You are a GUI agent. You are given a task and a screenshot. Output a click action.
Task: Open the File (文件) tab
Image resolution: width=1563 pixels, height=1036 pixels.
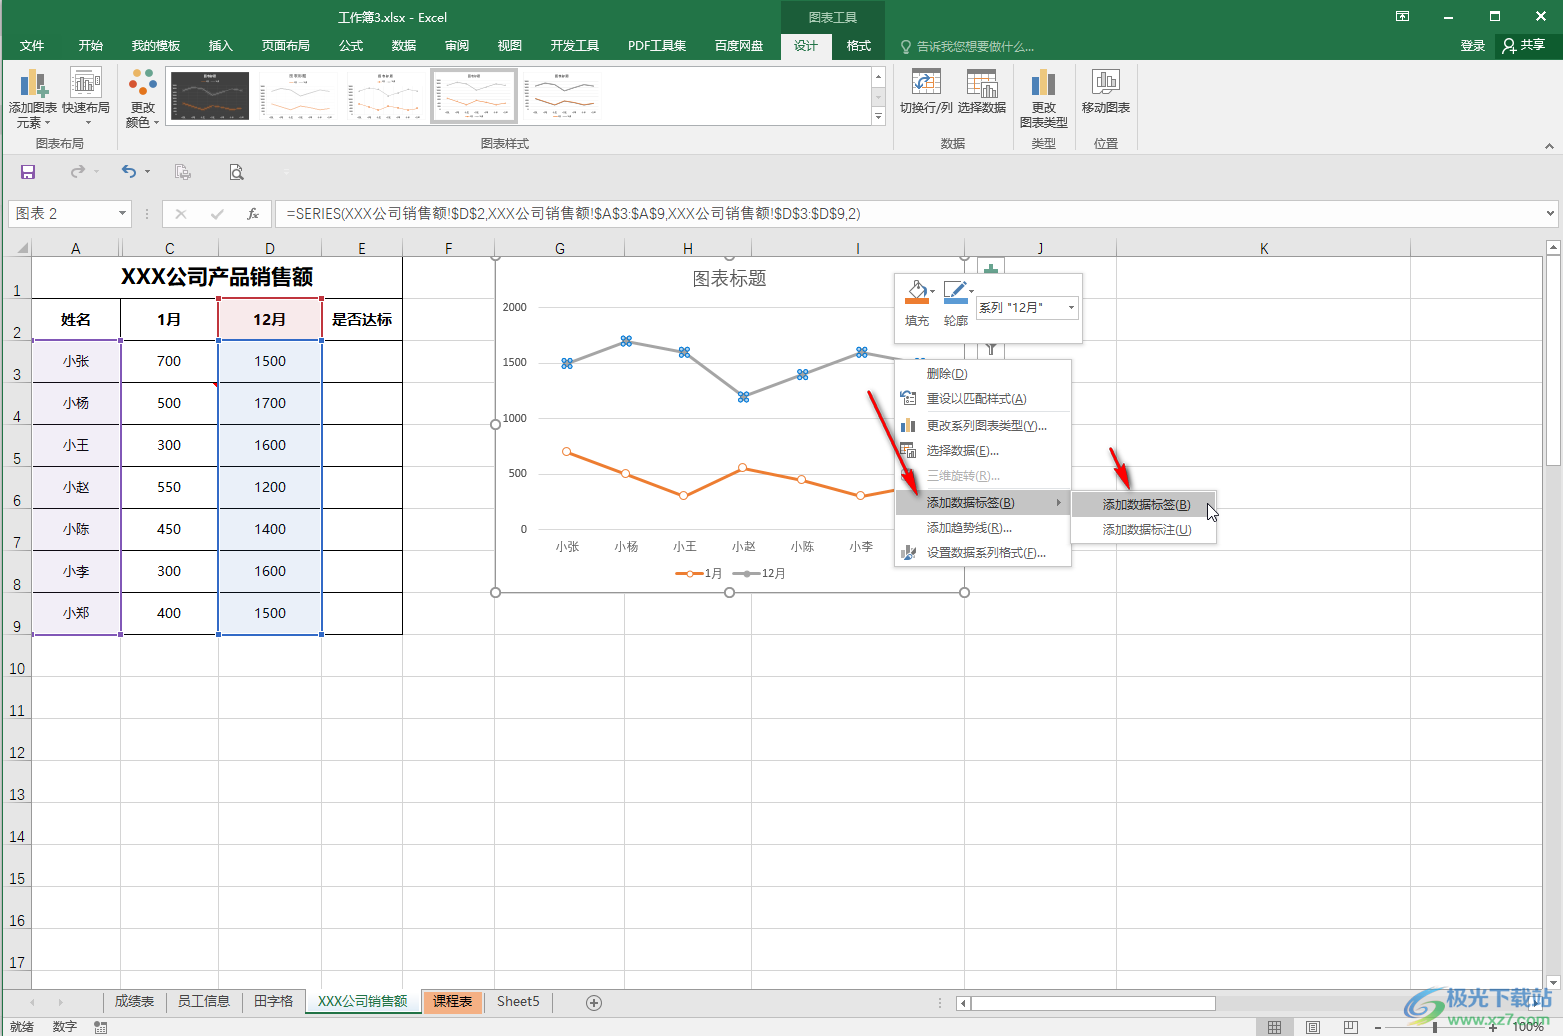32,45
